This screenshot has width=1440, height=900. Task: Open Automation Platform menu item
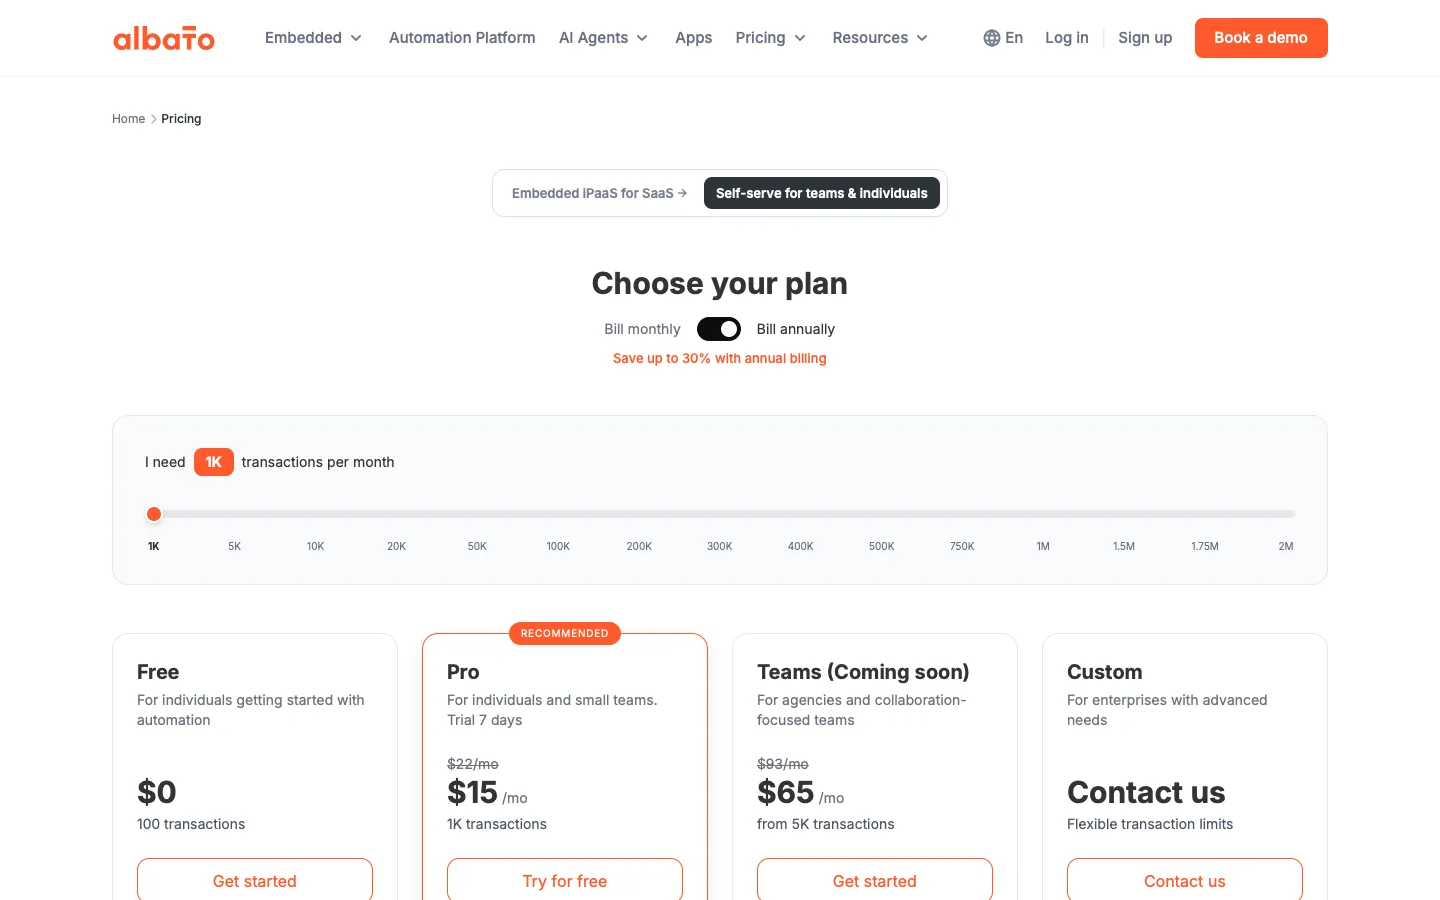[x=462, y=38]
